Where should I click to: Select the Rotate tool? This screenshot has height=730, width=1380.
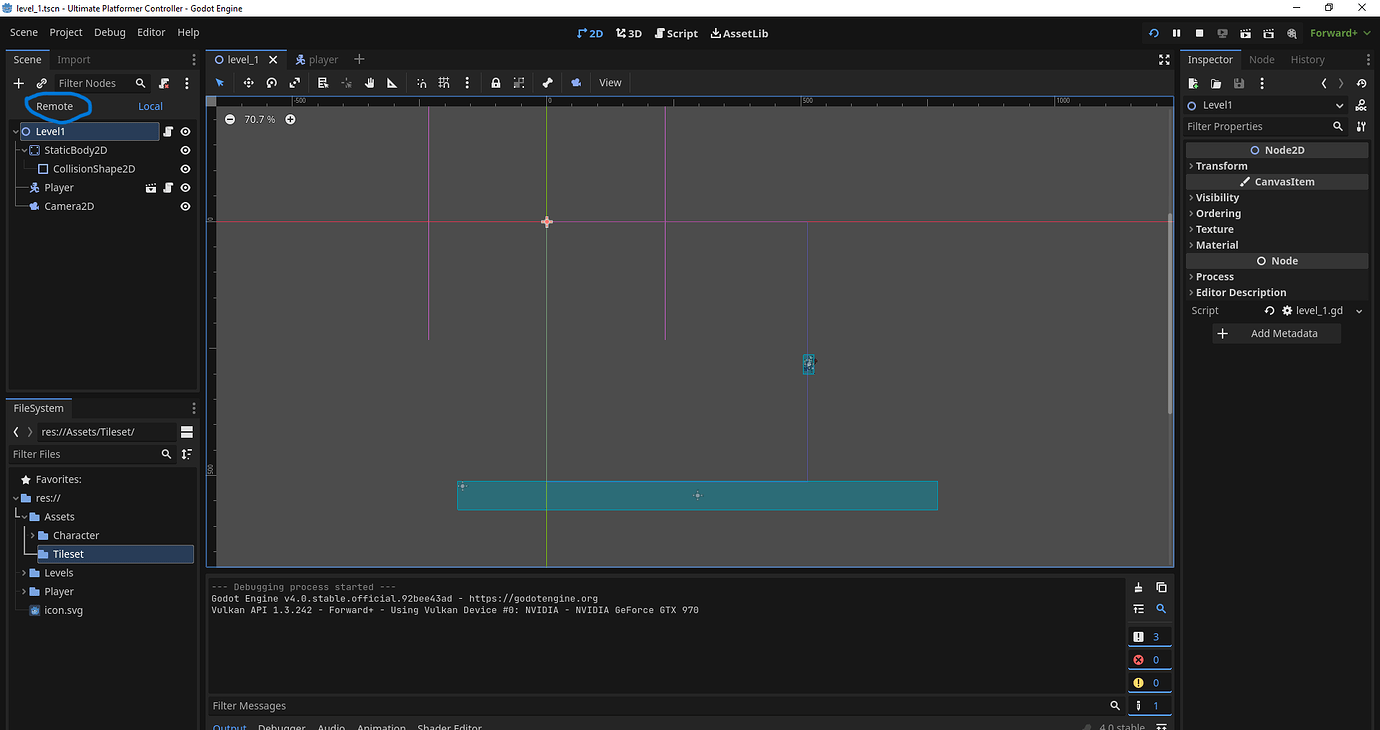271,82
